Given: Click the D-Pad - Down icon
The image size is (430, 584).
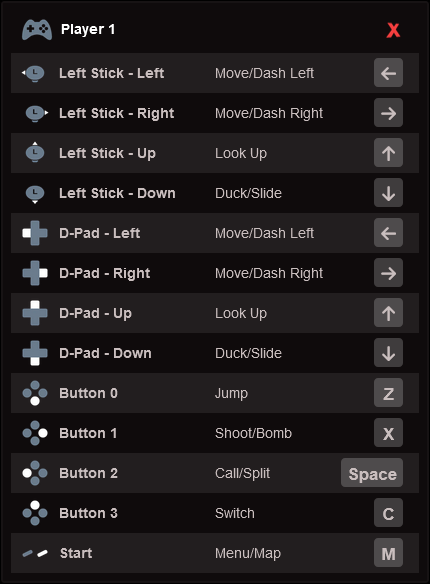Looking at the screenshot, I should [35, 353].
